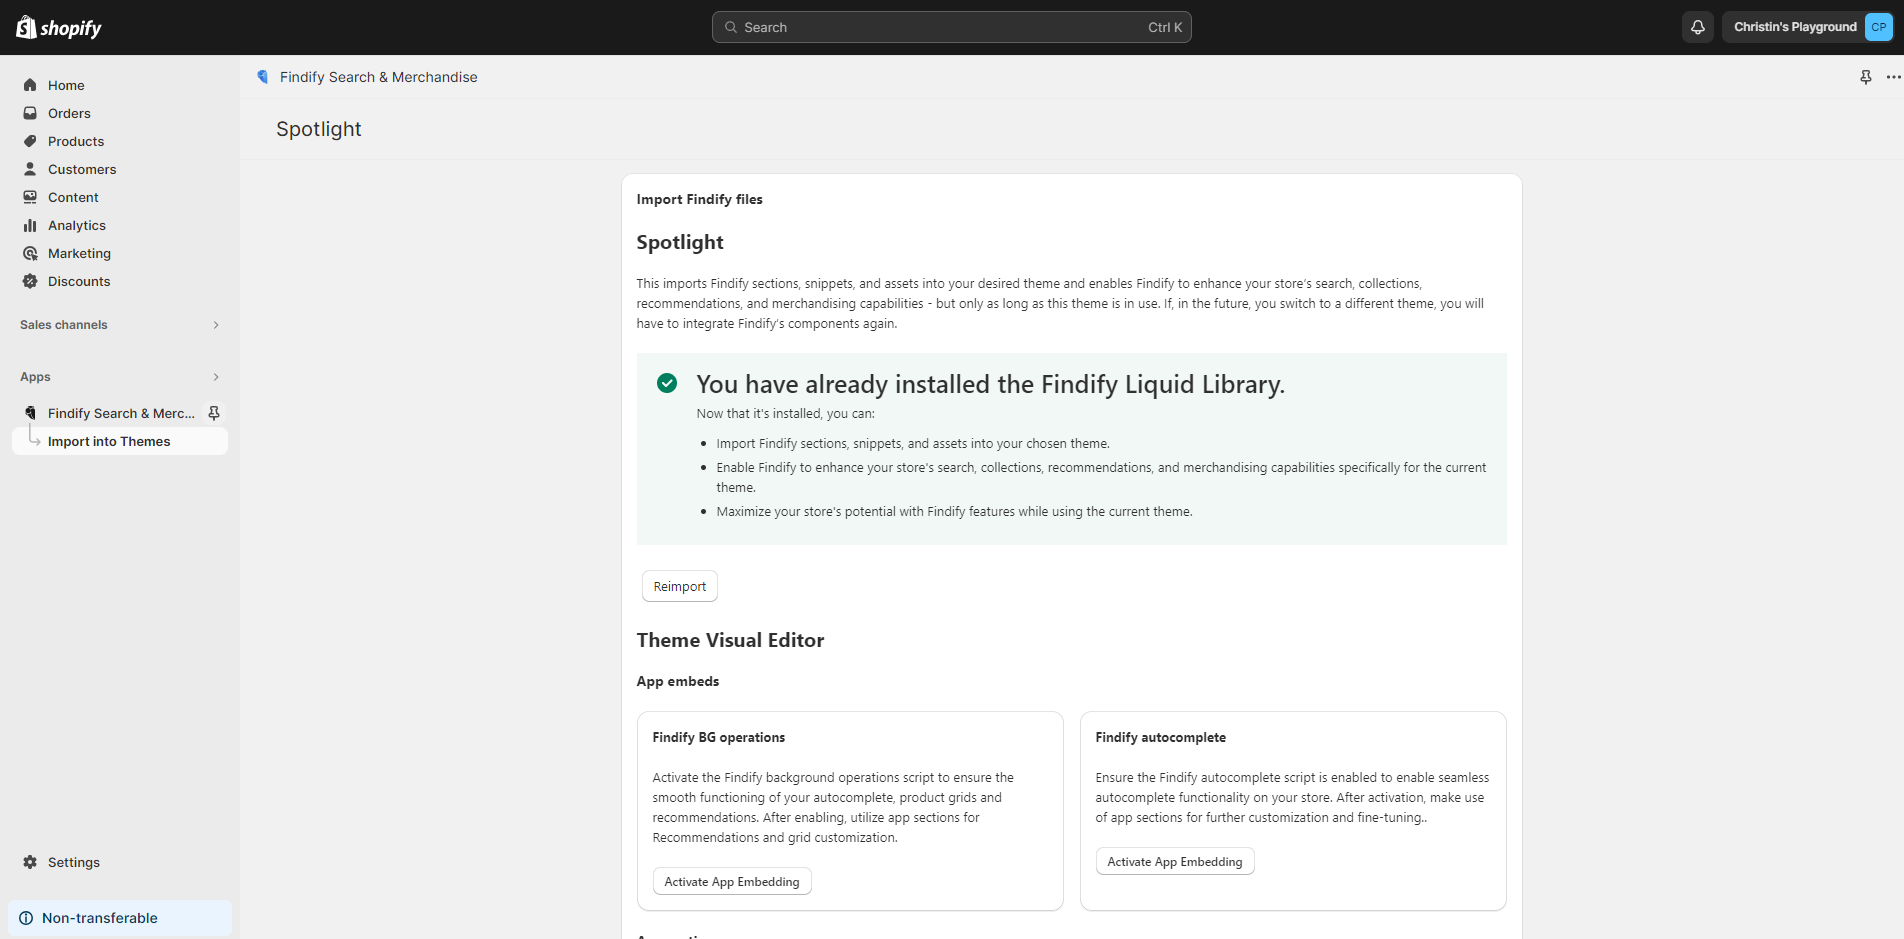Select the Marketing section
Image resolution: width=1904 pixels, height=939 pixels.
(x=79, y=253)
